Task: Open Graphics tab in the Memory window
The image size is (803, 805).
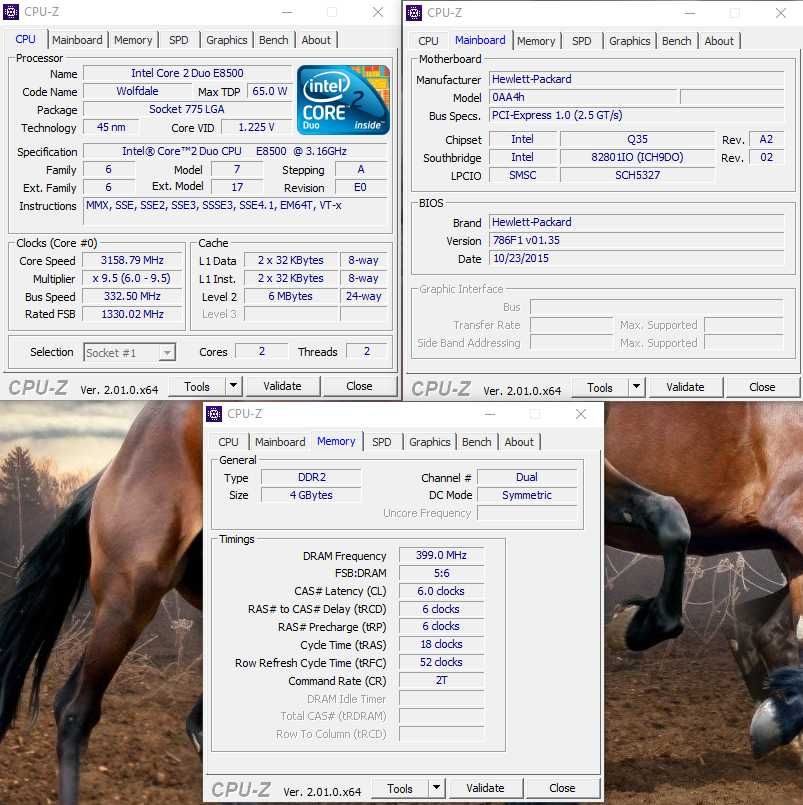Action: (x=430, y=442)
